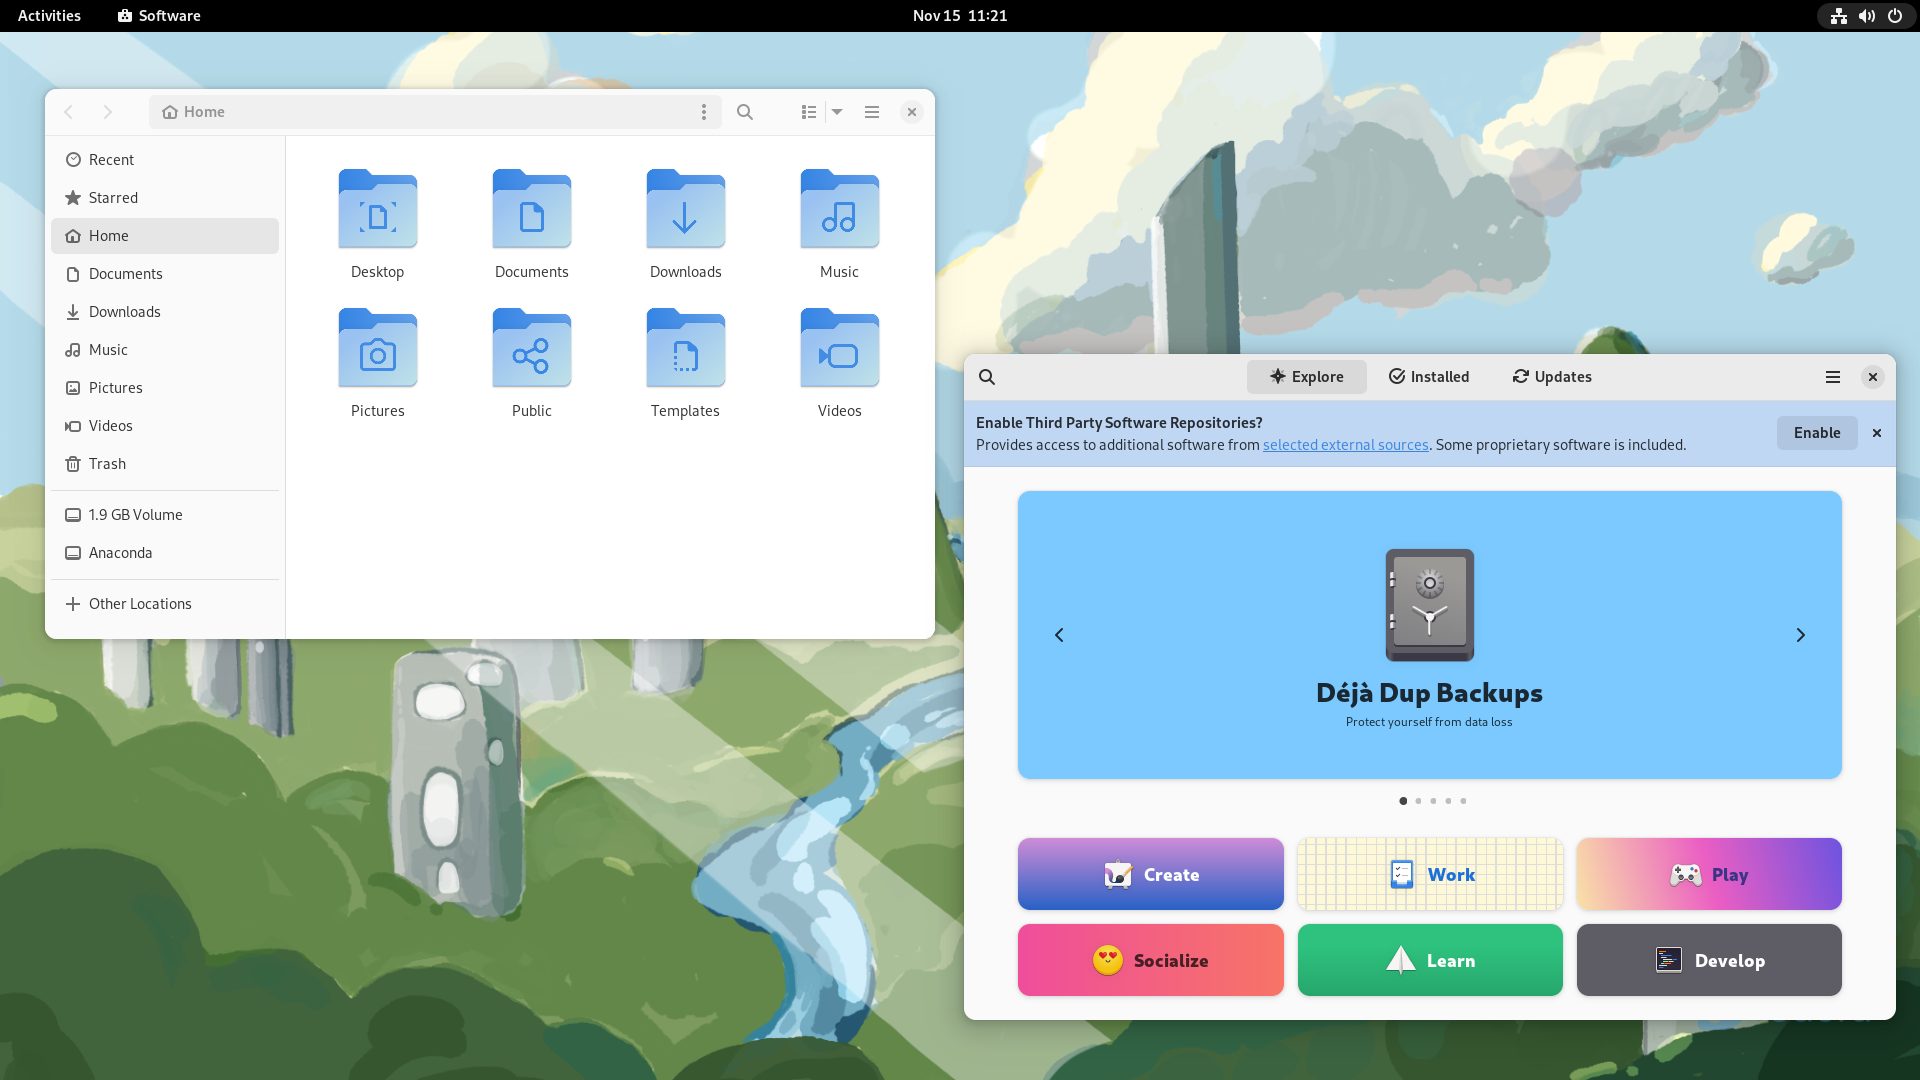Screen dimensions: 1920x1080
Task: Click the second carousel page dot
Action: point(1418,801)
